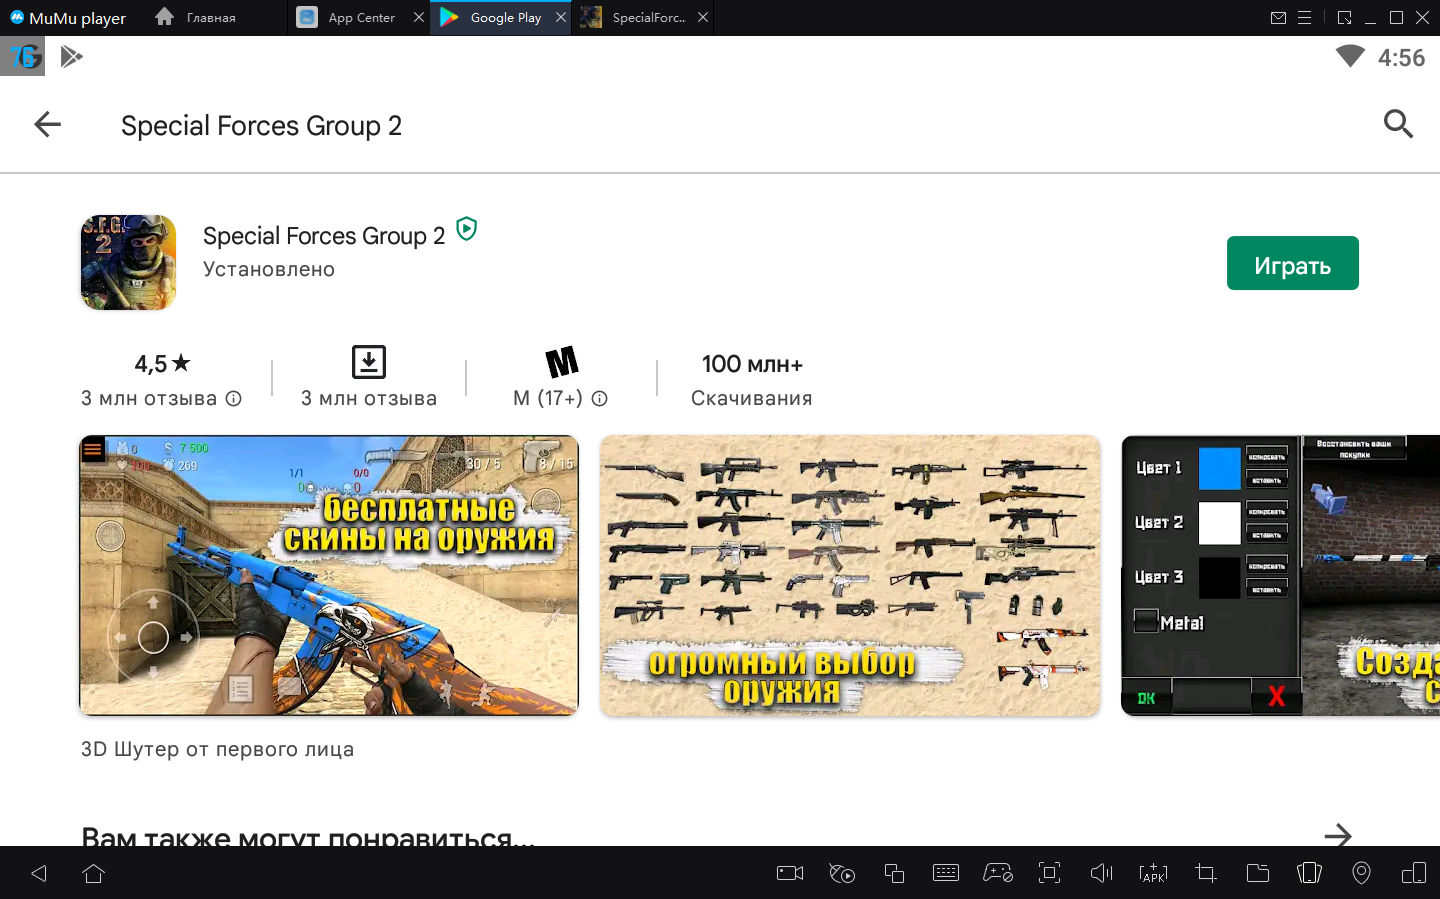1440x899 pixels.
Task: Open the MuMu hamburger menu
Action: [x=1304, y=17]
